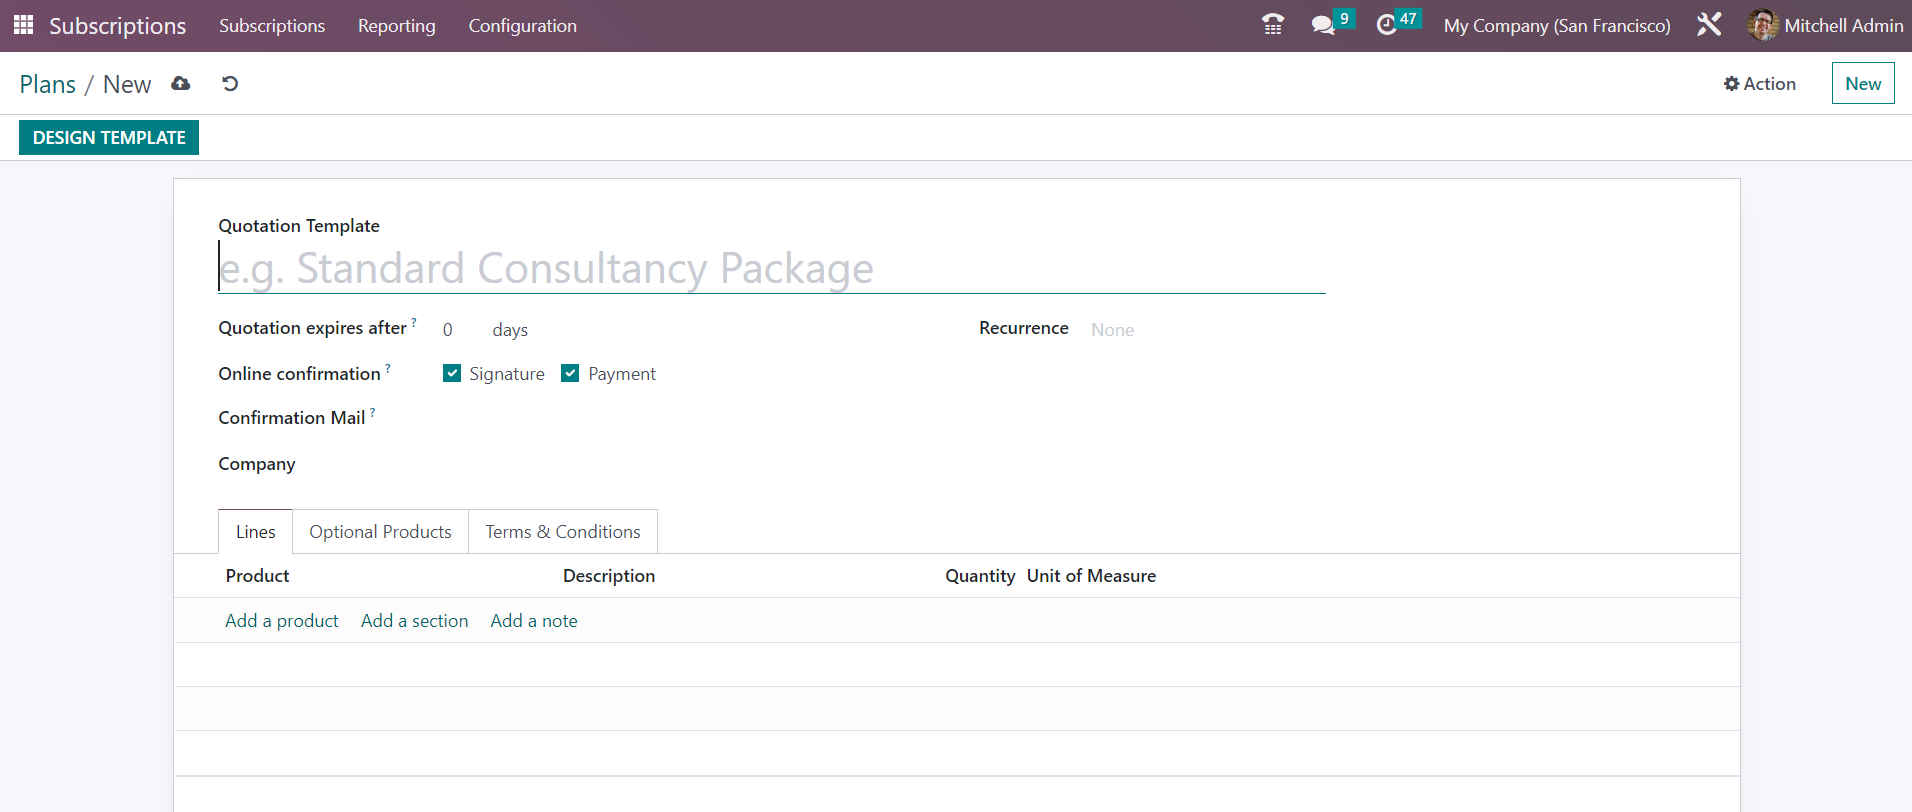Viewport: 1912px width, 812px height.
Task: Open the debug tools wrench icon
Action: click(x=1709, y=25)
